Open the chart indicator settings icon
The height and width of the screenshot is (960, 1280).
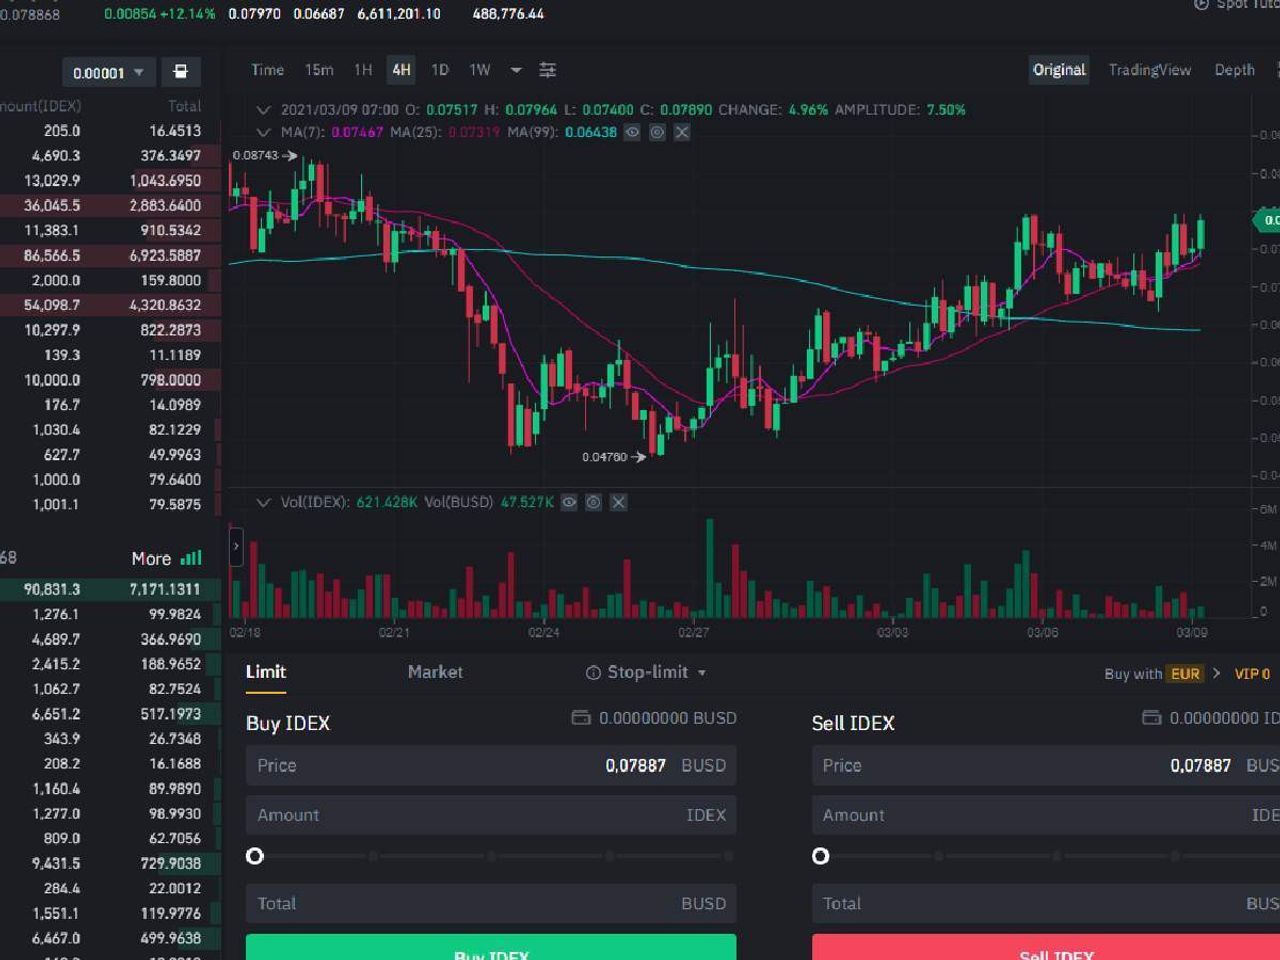click(x=547, y=70)
